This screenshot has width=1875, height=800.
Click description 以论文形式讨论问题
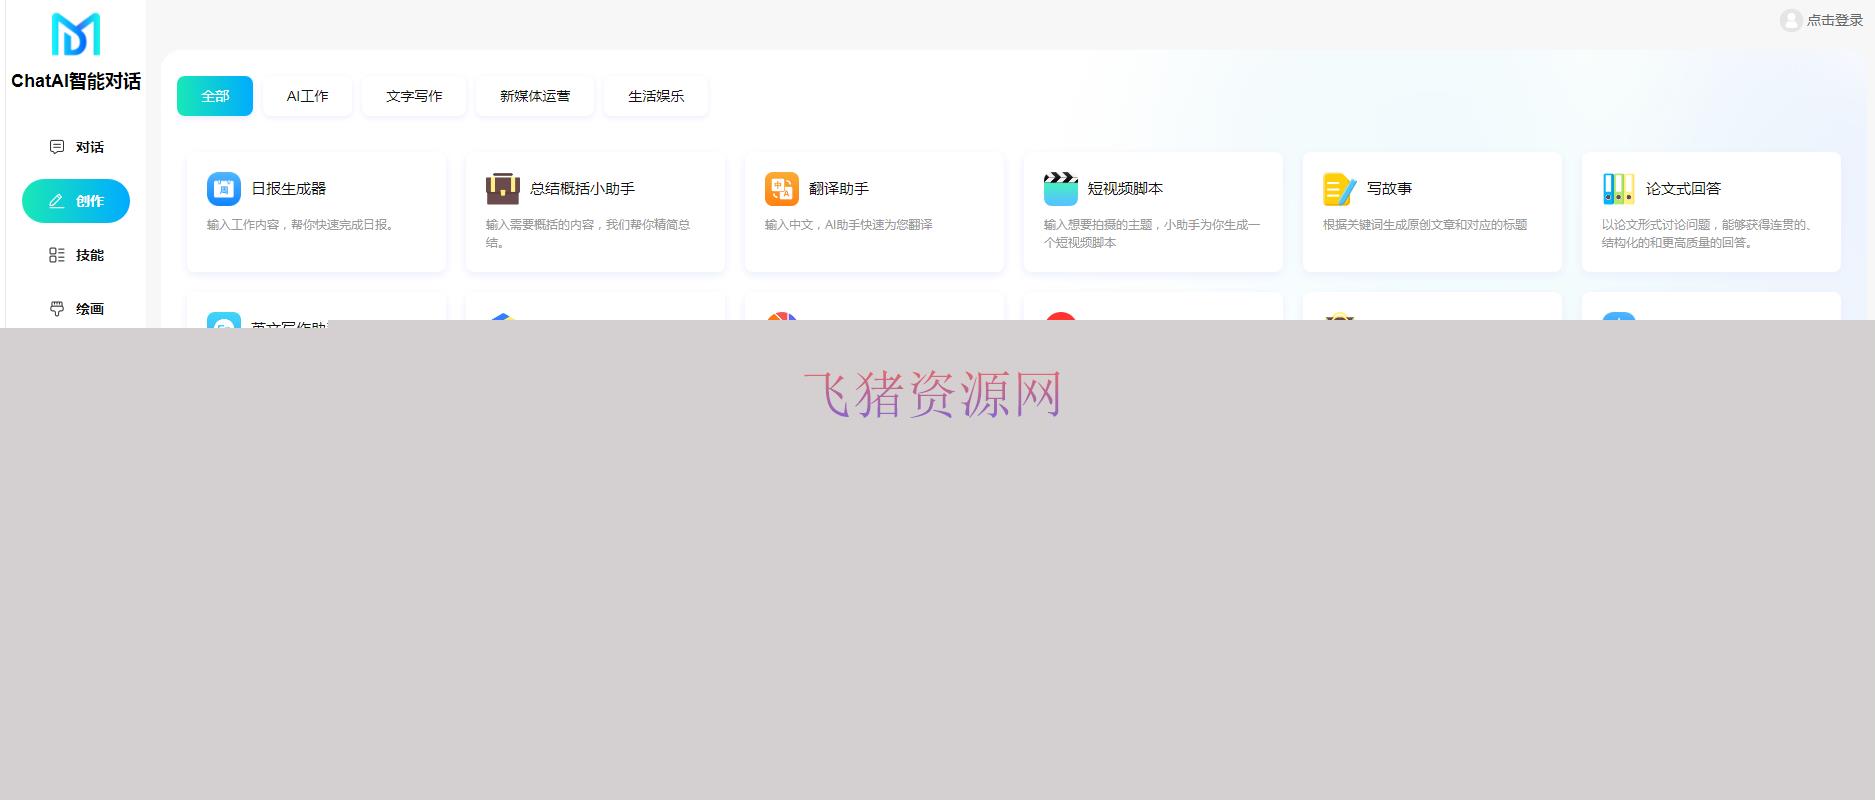(x=1709, y=233)
